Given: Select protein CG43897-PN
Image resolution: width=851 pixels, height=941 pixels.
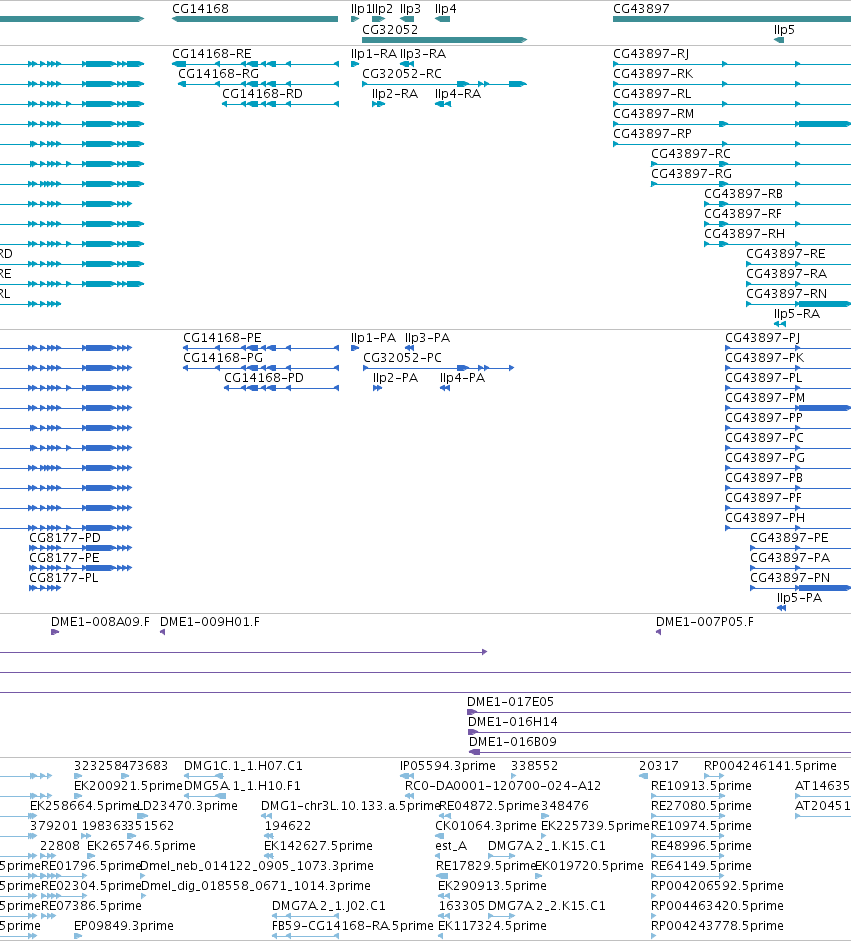Looking at the screenshot, I should click(x=790, y=577).
